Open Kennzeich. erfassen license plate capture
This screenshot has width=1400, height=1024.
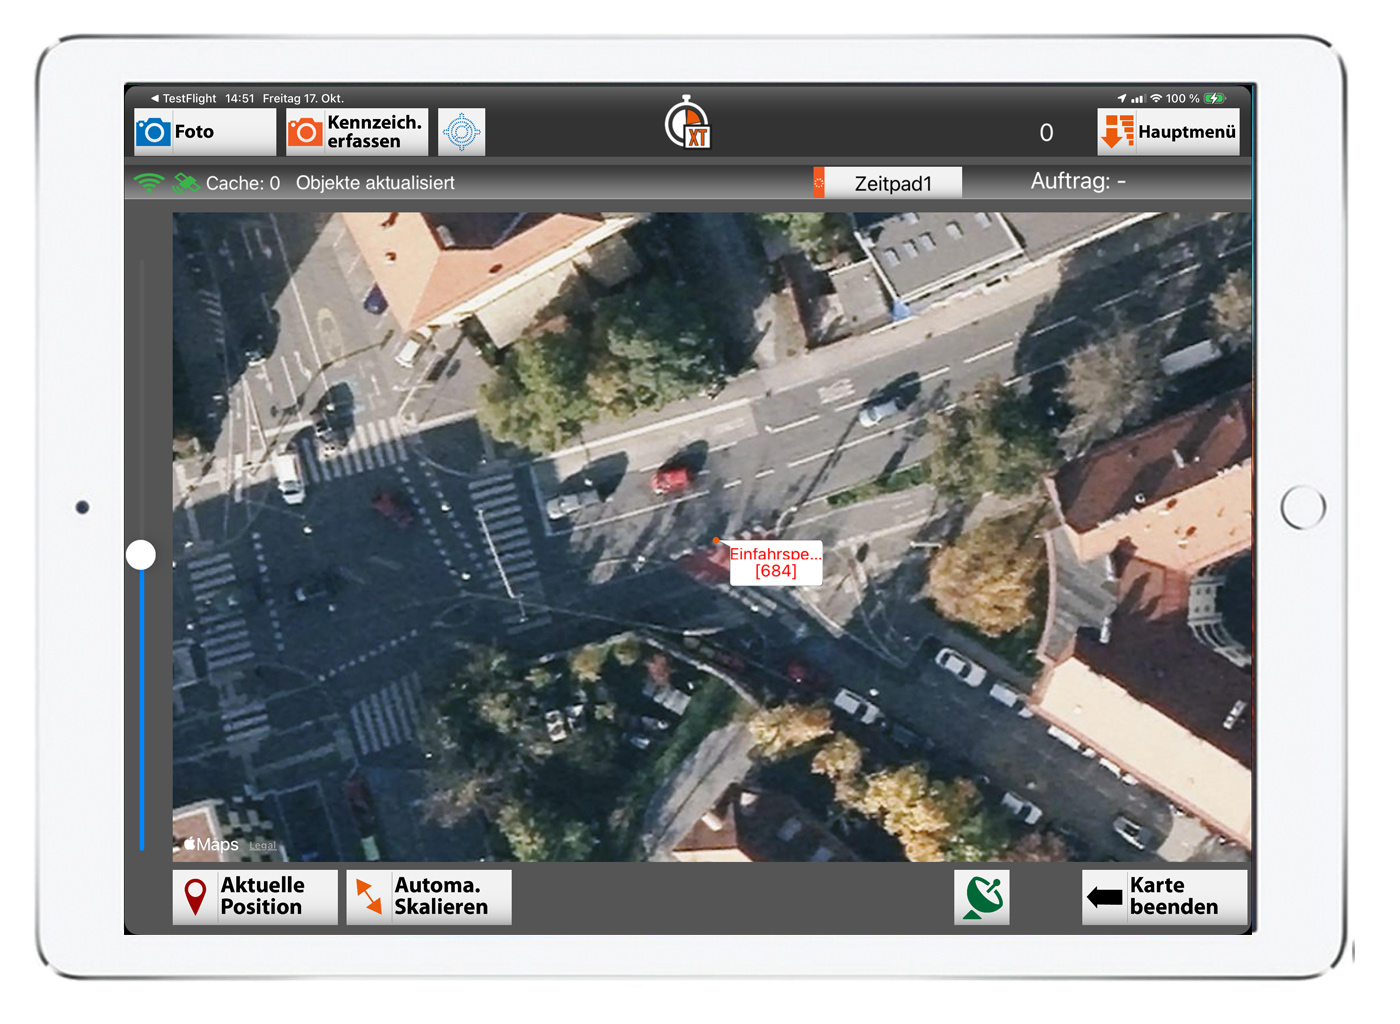click(357, 132)
